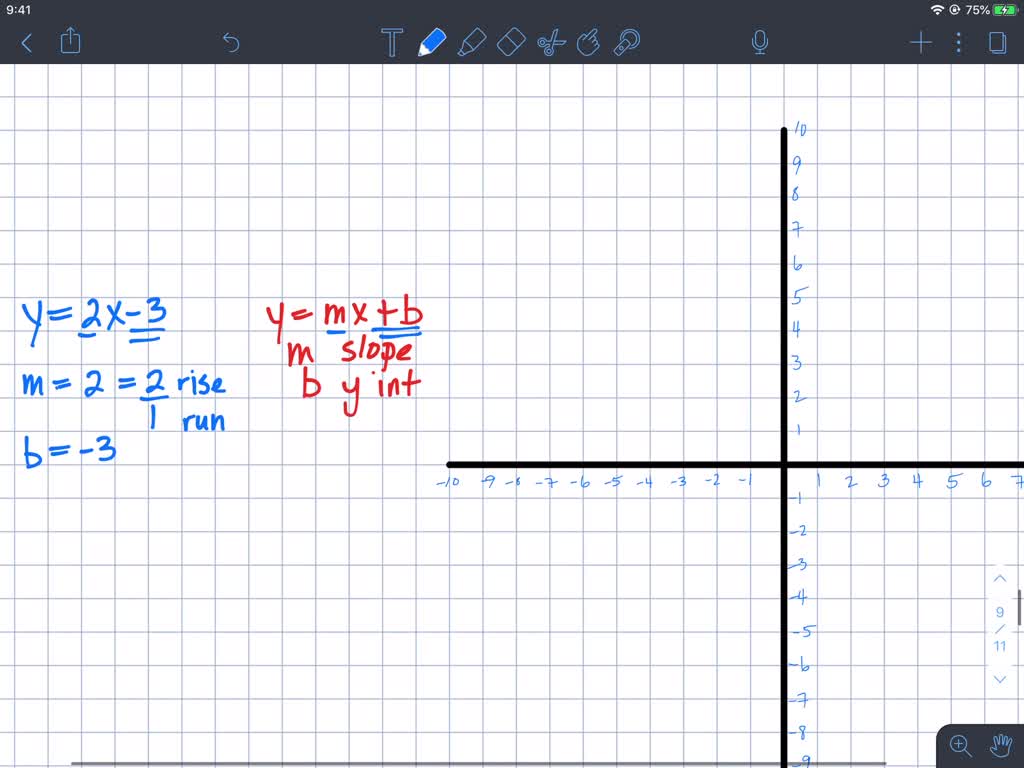Go to previous page via up chevron

coord(1000,578)
